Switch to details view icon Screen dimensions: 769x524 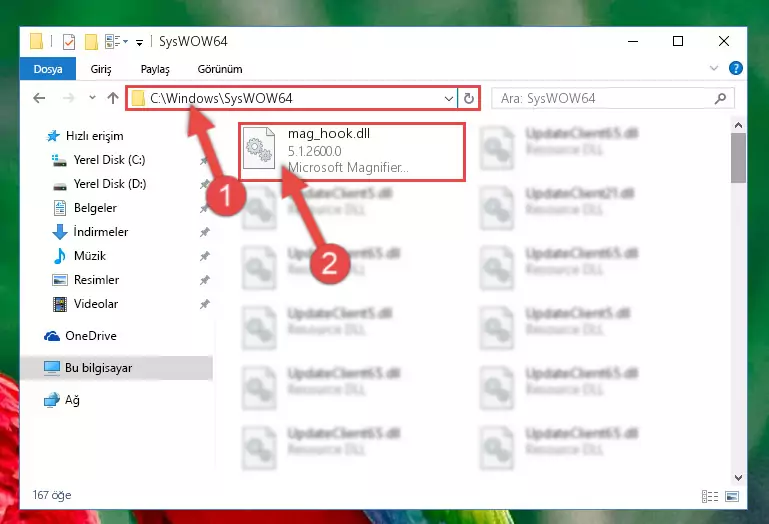[710, 497]
